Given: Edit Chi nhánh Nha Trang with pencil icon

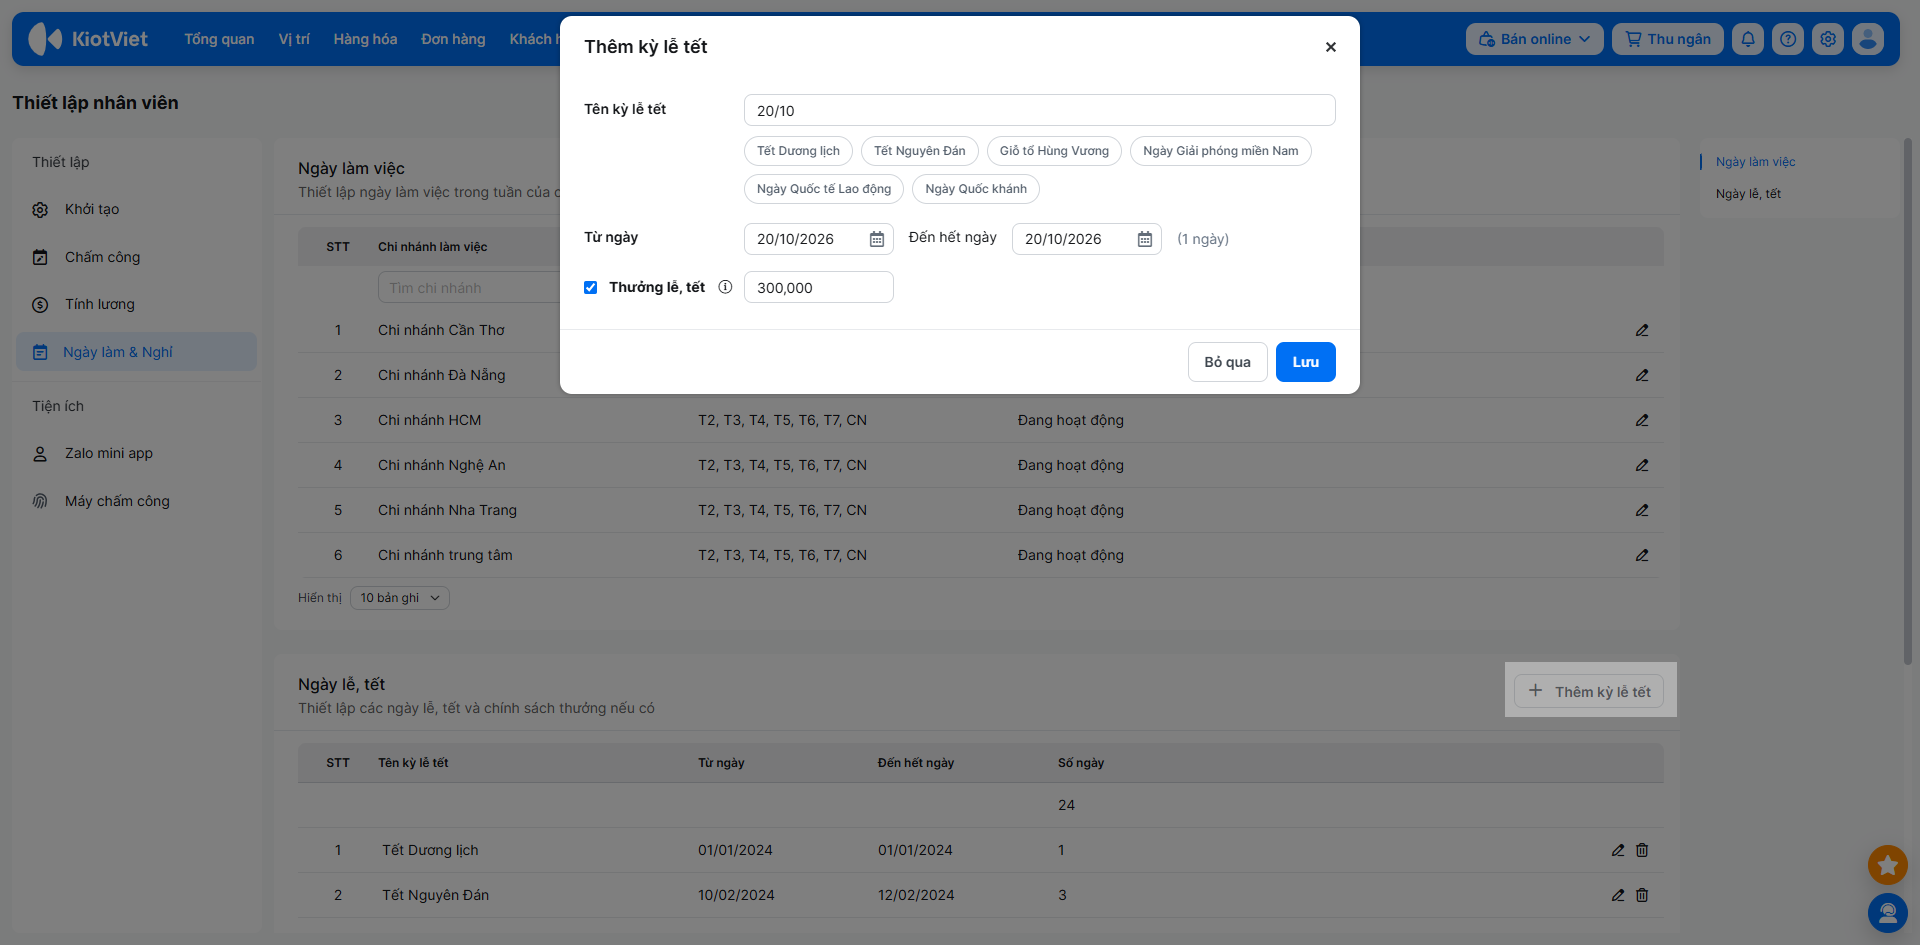Looking at the screenshot, I should (x=1642, y=510).
